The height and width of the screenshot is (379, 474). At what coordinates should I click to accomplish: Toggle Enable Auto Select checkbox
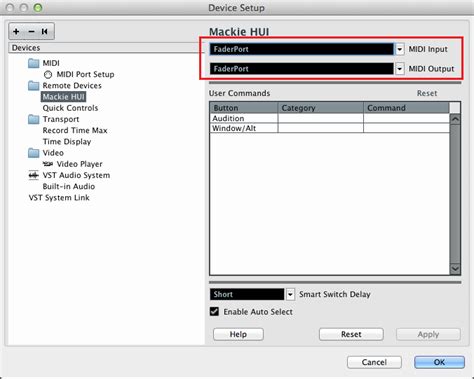click(214, 312)
